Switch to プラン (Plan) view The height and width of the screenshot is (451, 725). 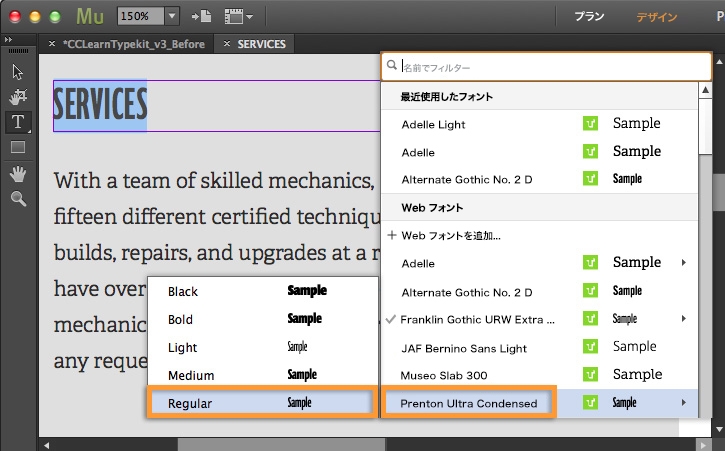coord(589,17)
